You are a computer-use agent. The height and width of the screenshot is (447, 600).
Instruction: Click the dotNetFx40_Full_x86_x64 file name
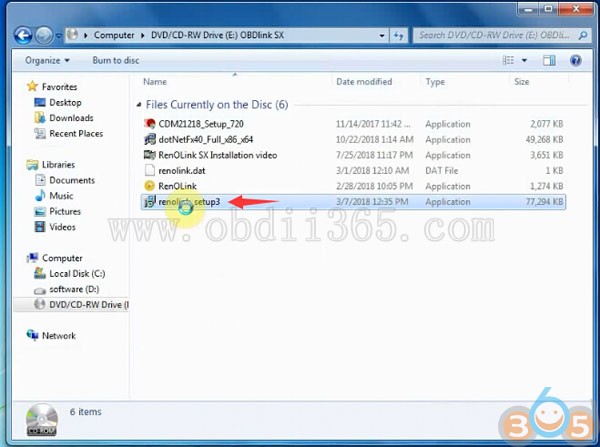[x=205, y=139]
